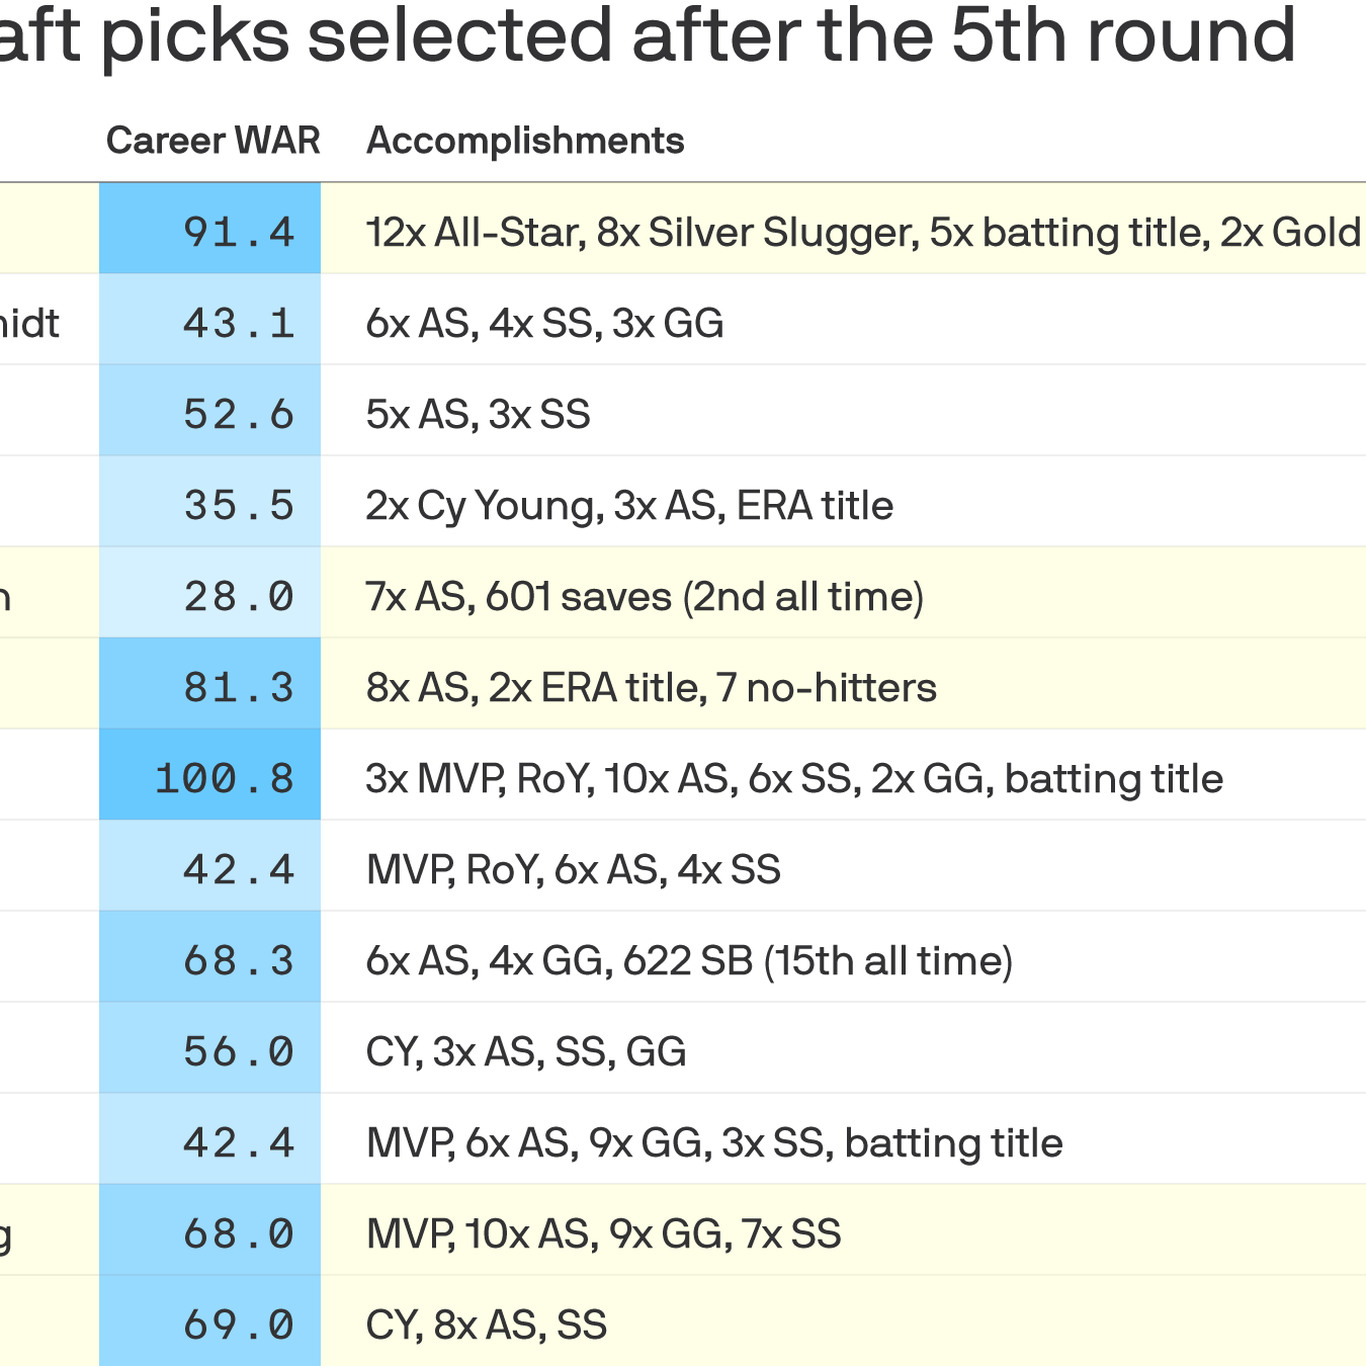Click the Career WAR column header
The width and height of the screenshot is (1366, 1366).
212,141
